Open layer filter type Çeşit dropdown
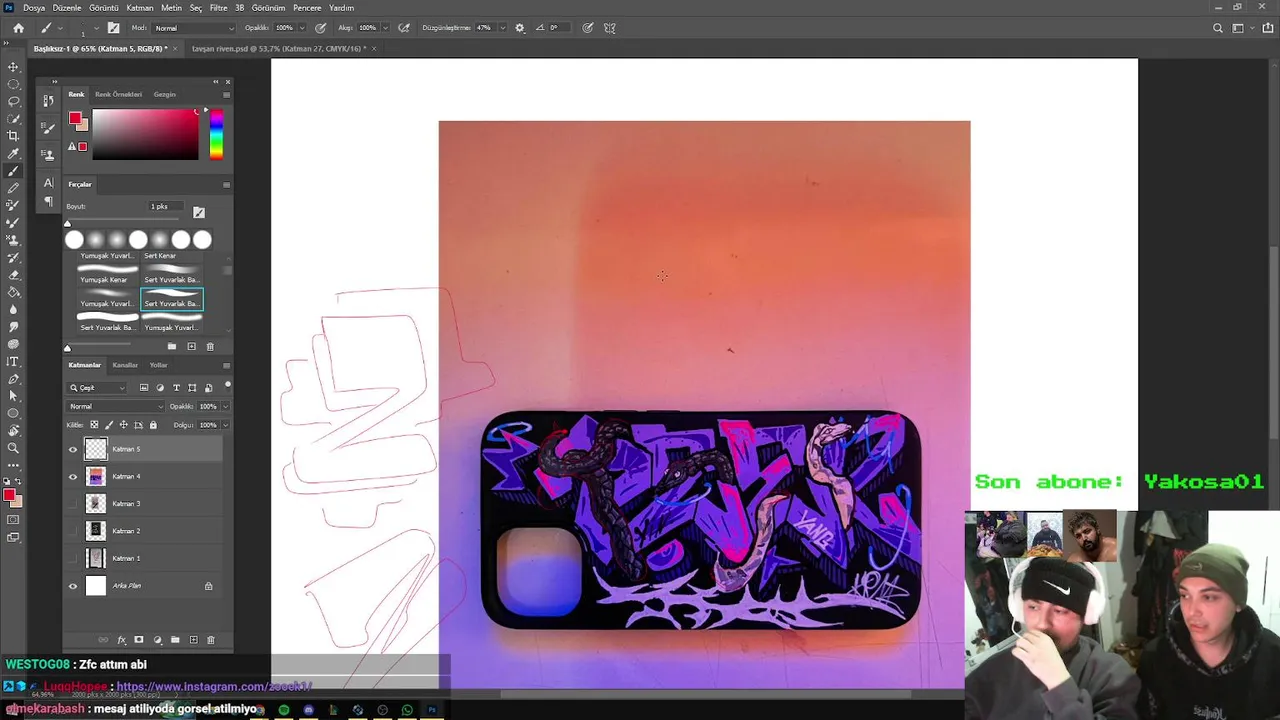Screen dimensions: 1280x720 98,388
